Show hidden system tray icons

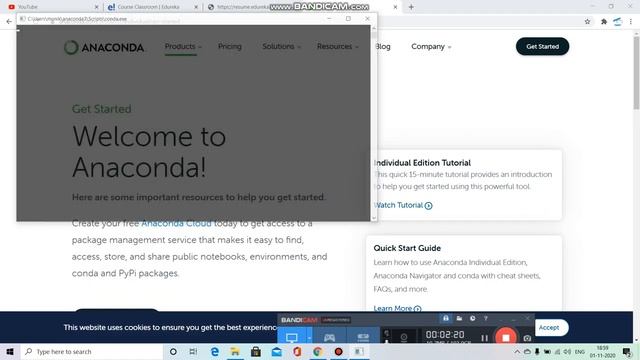coord(517,351)
